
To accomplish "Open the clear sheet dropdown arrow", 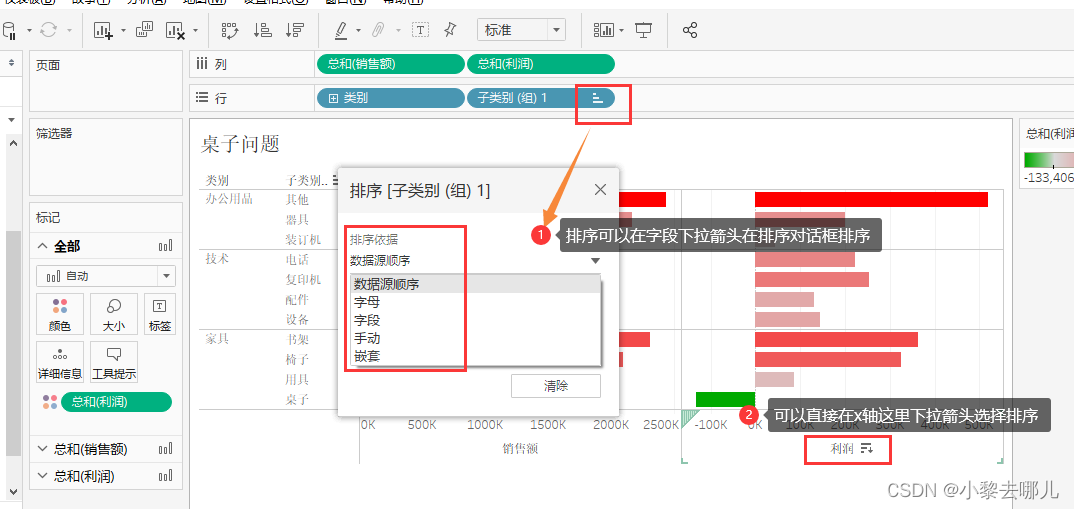I will coord(195,30).
